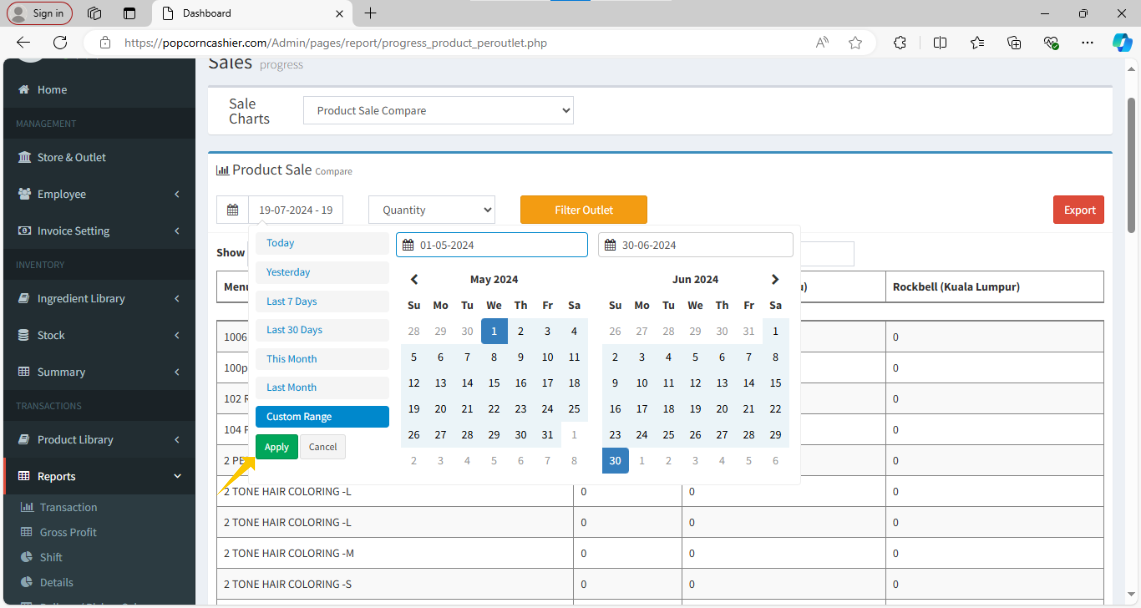Image resolution: width=1141 pixels, height=608 pixels.
Task: Click the Stock database icon
Action: click(24, 335)
